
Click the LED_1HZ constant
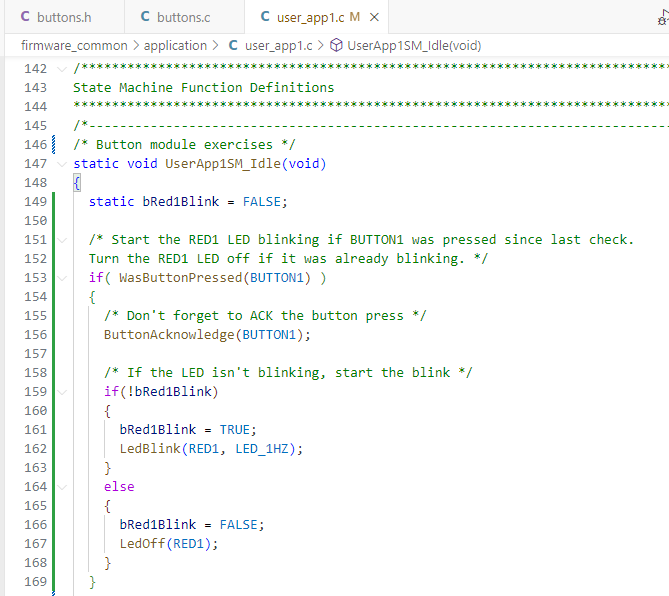262,449
